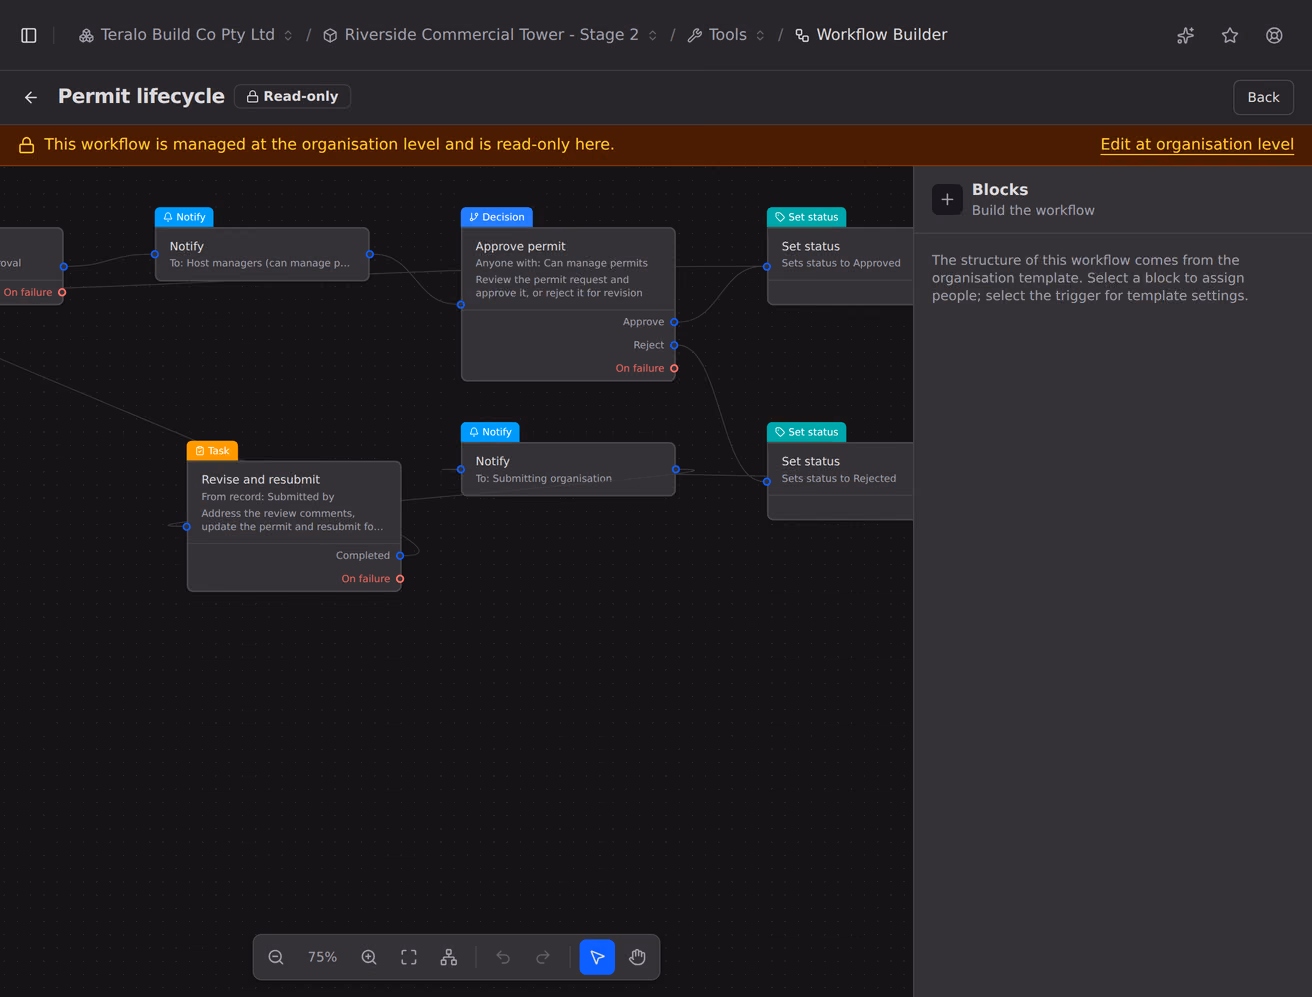Click the input port of Revise and resubmit
Viewport: 1312px width, 997px height.
click(x=187, y=527)
